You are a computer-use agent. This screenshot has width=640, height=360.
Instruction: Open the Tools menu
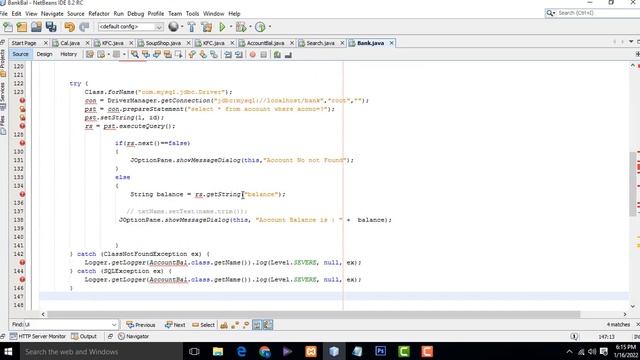pos(192,13)
